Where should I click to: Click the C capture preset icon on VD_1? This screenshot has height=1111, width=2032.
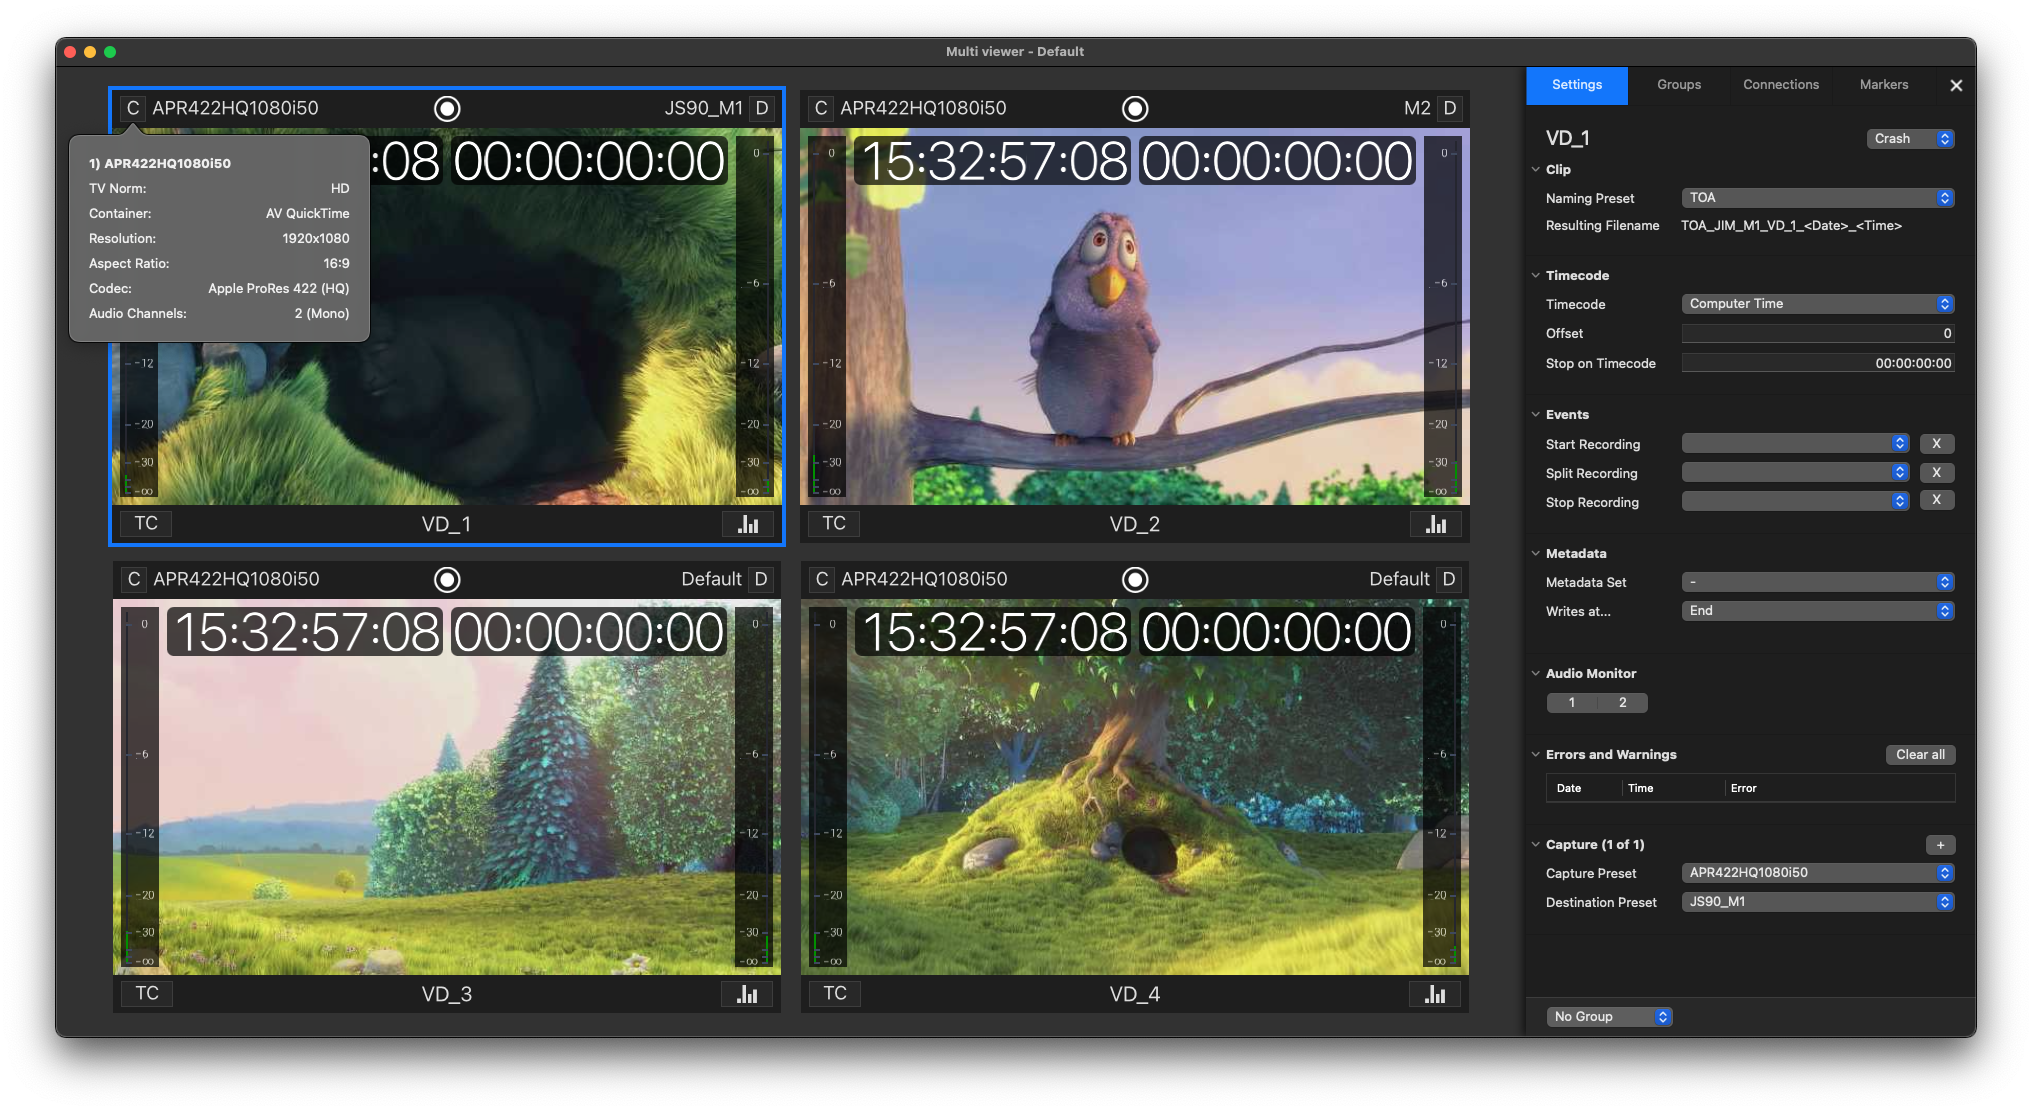132,108
